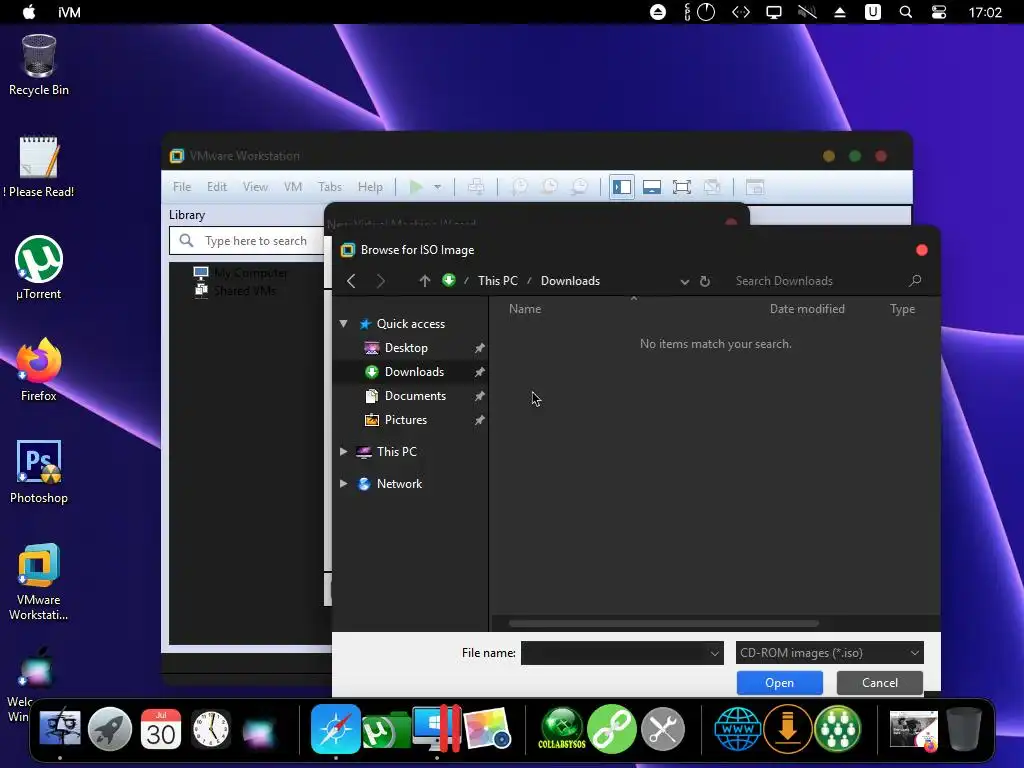Select Shared VMs in the Library tree

point(245,291)
